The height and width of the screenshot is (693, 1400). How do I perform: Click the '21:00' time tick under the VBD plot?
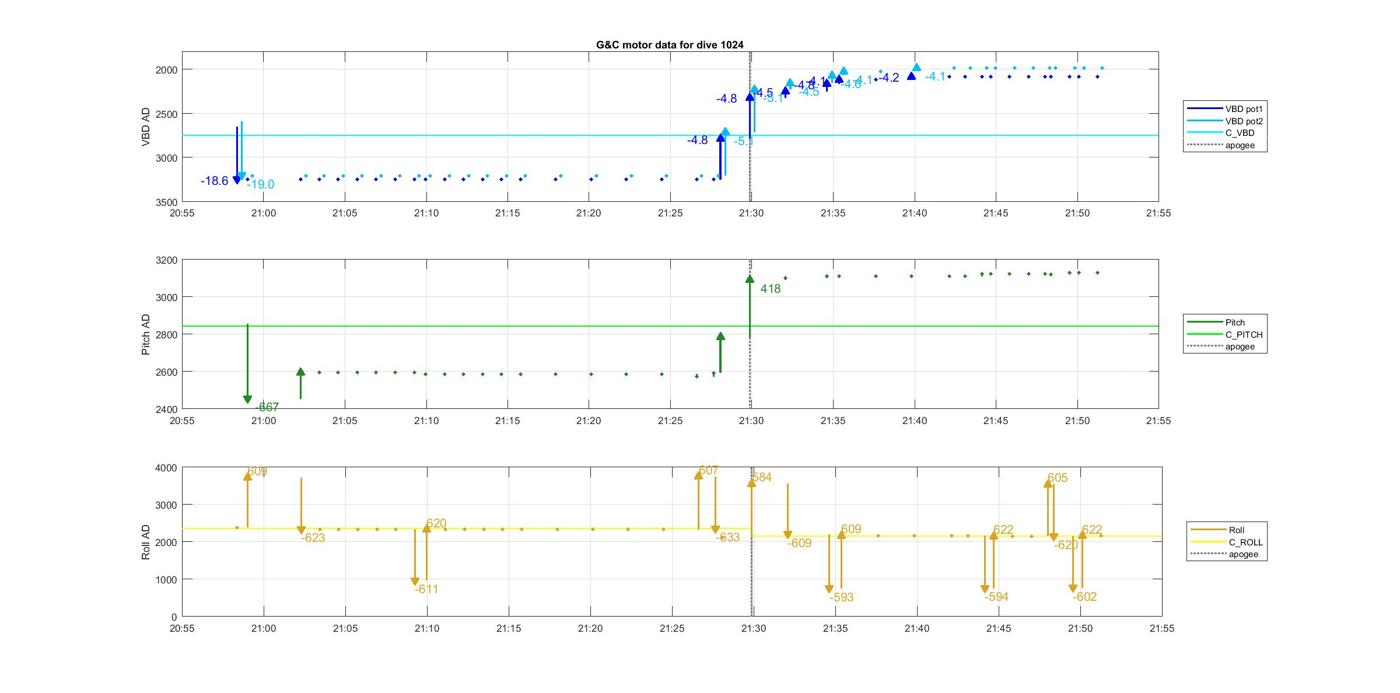pyautogui.click(x=263, y=213)
